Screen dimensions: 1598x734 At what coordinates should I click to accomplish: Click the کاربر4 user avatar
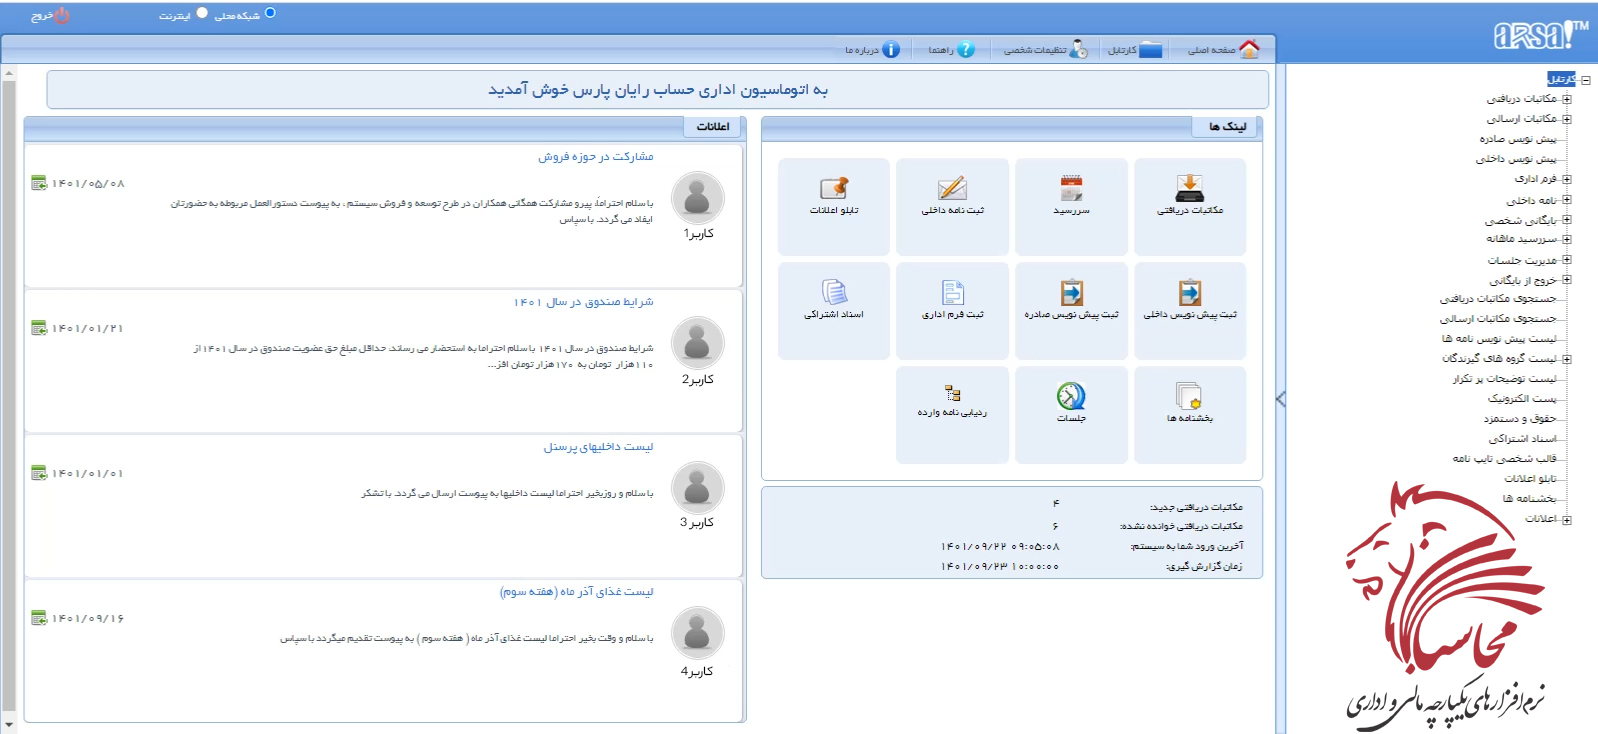point(697,633)
